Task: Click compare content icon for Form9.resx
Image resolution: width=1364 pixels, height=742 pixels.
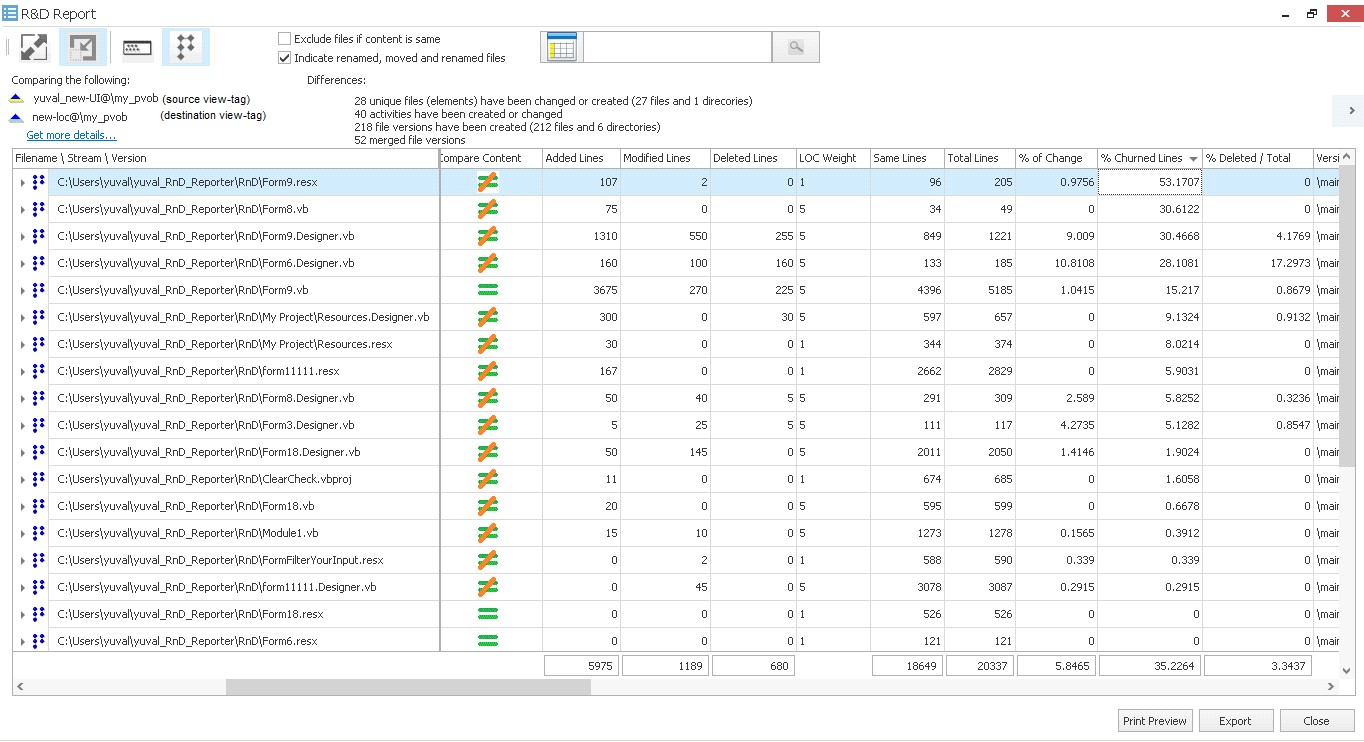Action: coord(488,183)
